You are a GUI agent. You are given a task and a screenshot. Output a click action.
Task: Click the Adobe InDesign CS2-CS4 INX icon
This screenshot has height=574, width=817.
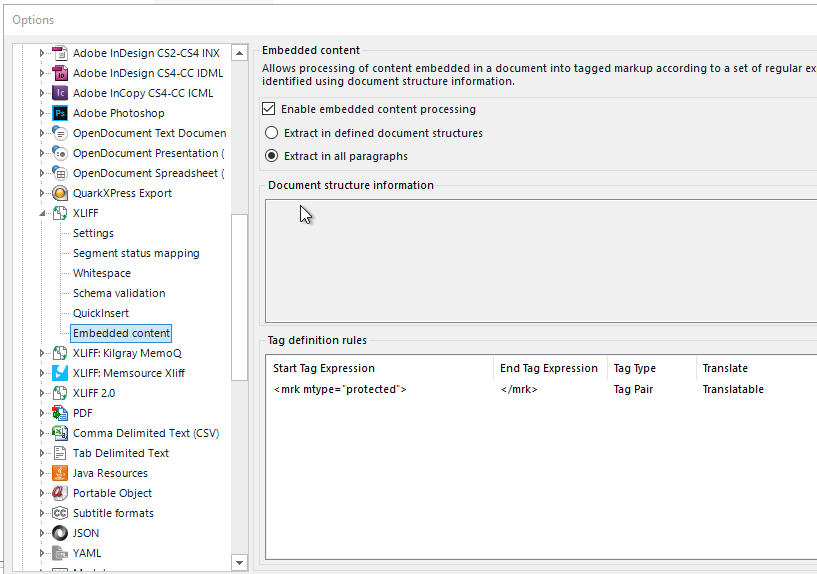pos(60,53)
